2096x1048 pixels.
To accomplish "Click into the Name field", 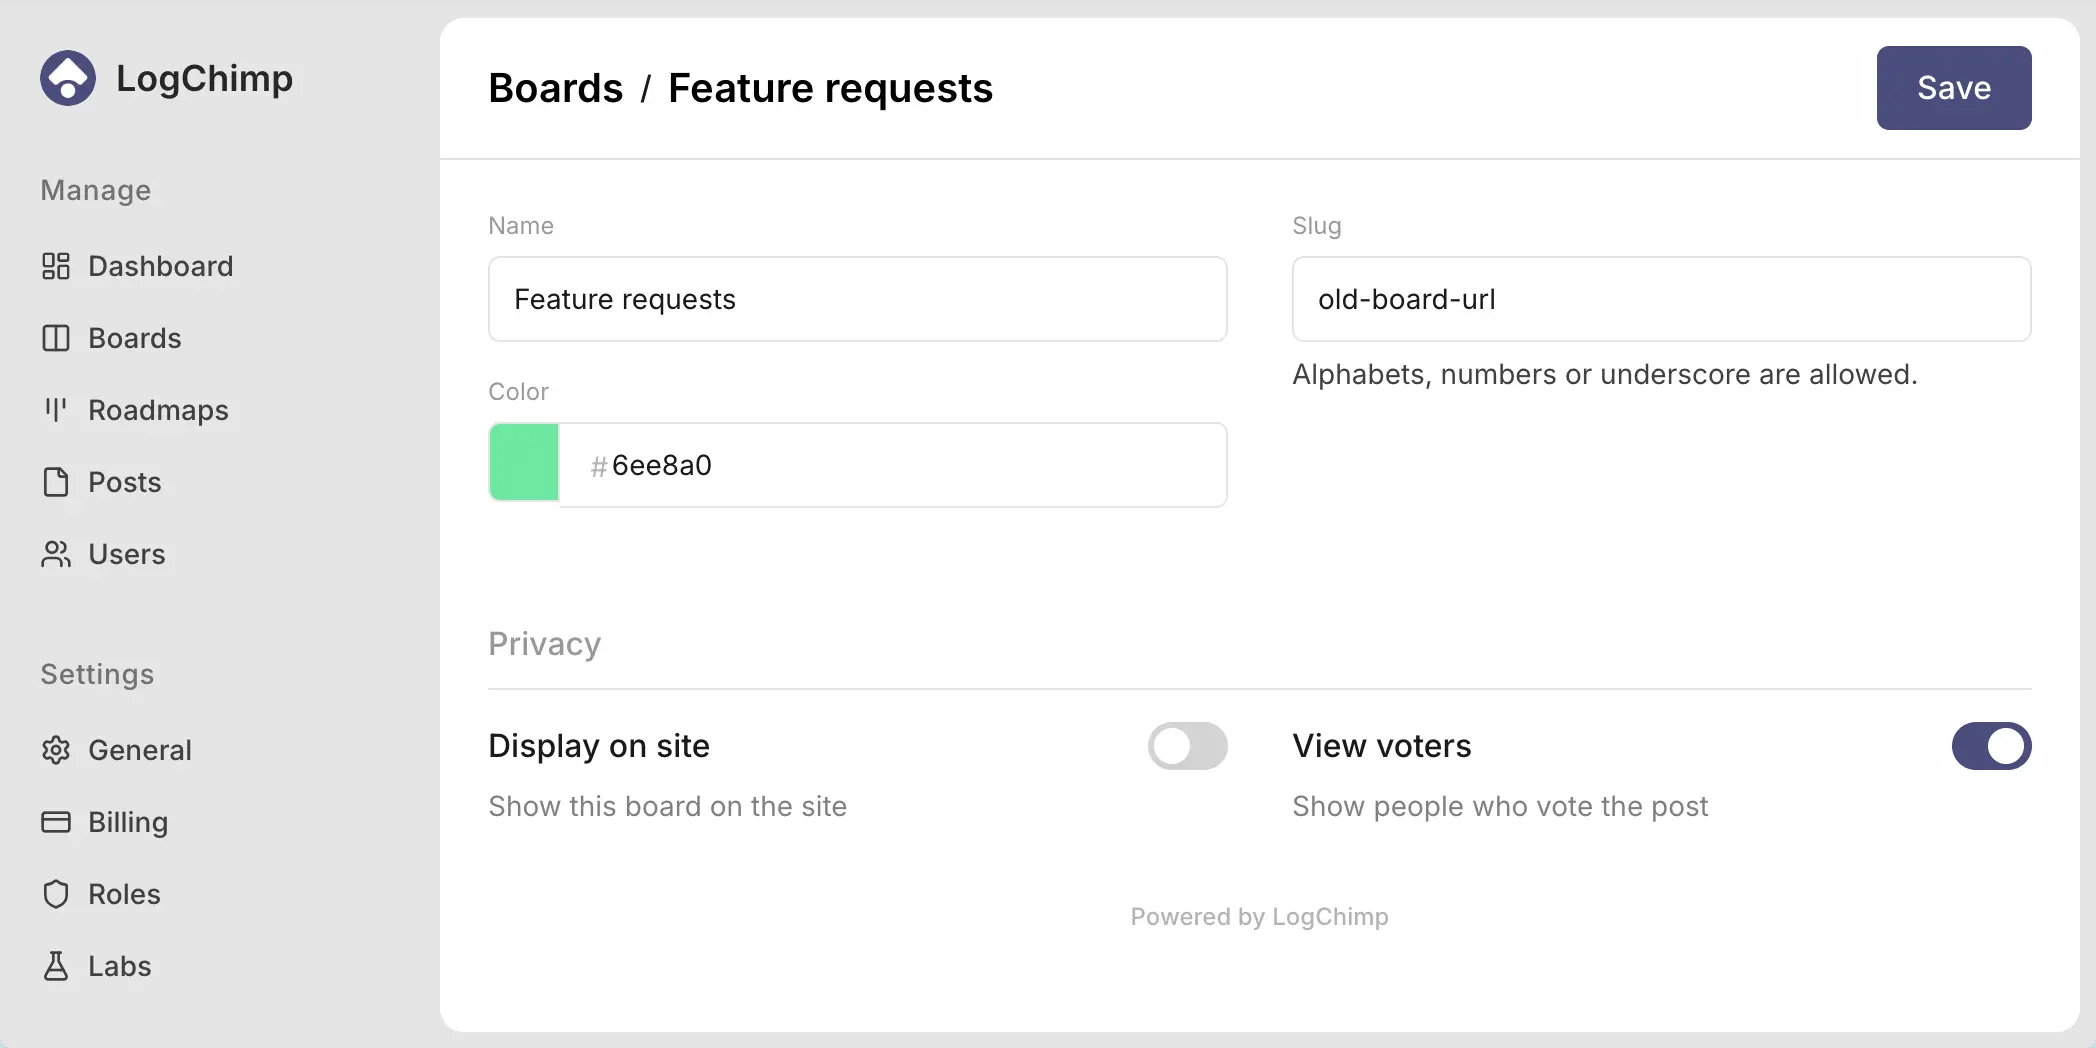I will (857, 299).
